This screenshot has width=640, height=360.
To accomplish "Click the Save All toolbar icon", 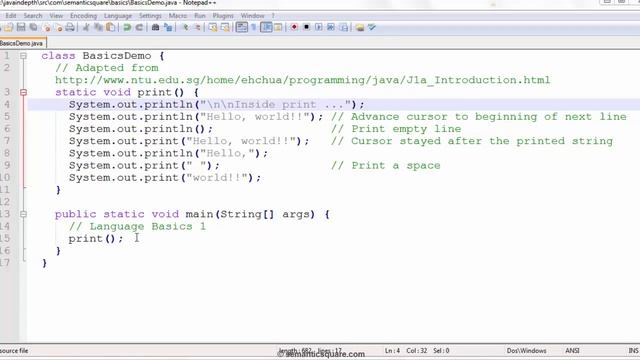I will (x=33, y=27).
